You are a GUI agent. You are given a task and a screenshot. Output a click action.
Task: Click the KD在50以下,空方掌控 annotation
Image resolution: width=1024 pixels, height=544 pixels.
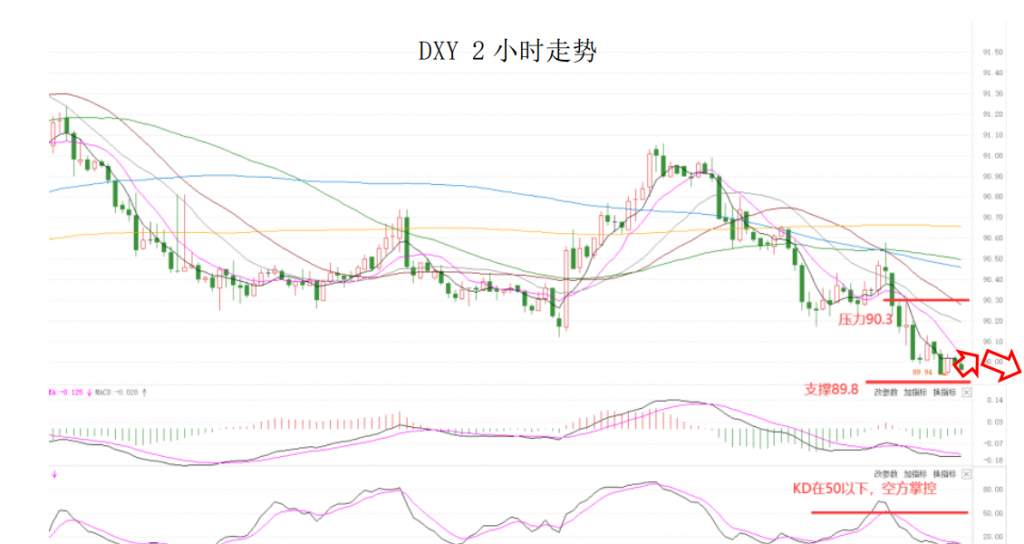(864, 488)
